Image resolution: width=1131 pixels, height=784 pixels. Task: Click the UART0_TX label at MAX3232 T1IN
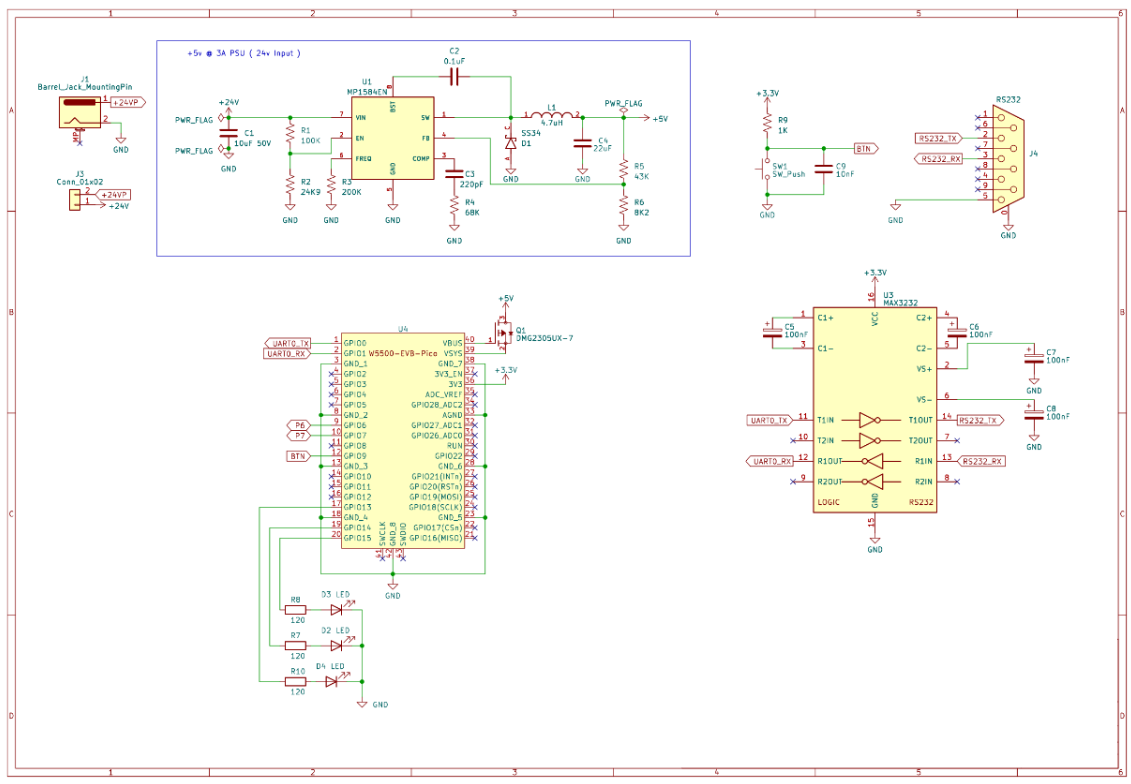tap(770, 420)
